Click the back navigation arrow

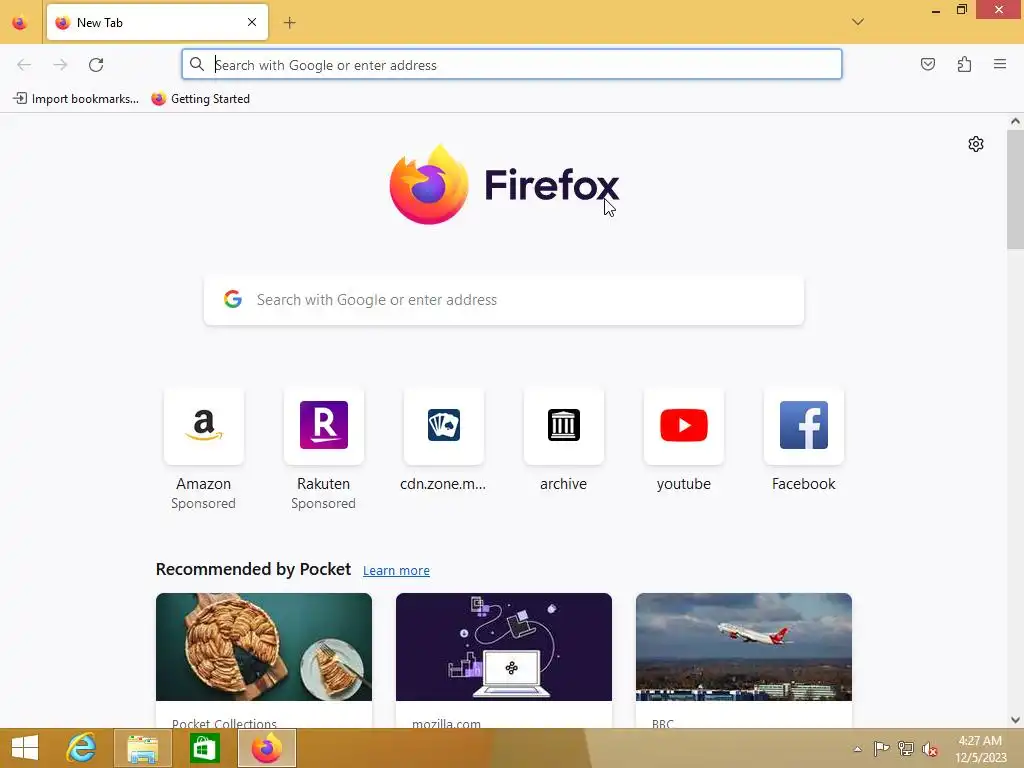24,65
